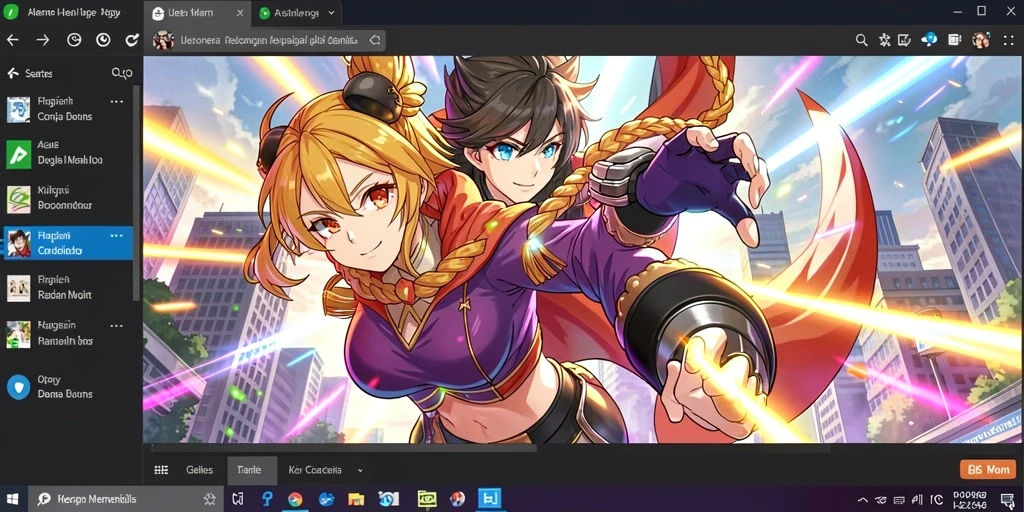Click the grid view icon in bottom bar
This screenshot has width=1024, height=512.
coord(161,470)
